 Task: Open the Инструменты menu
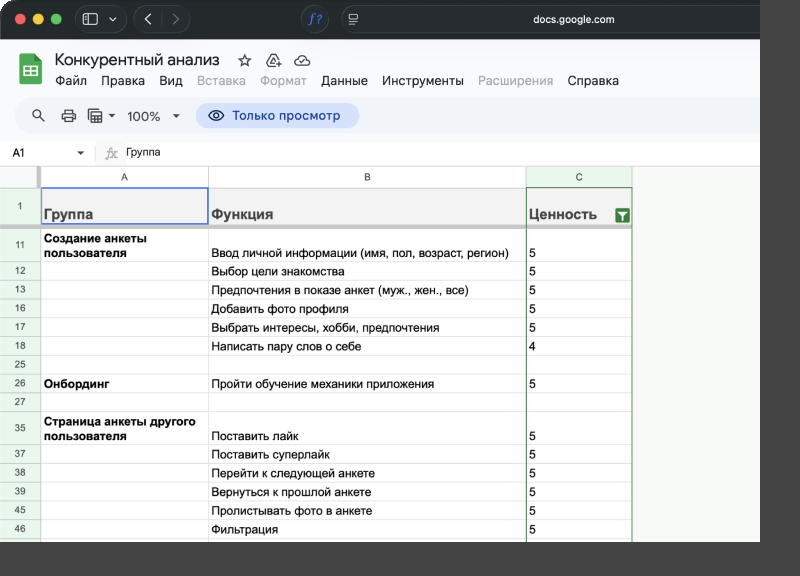point(423,81)
